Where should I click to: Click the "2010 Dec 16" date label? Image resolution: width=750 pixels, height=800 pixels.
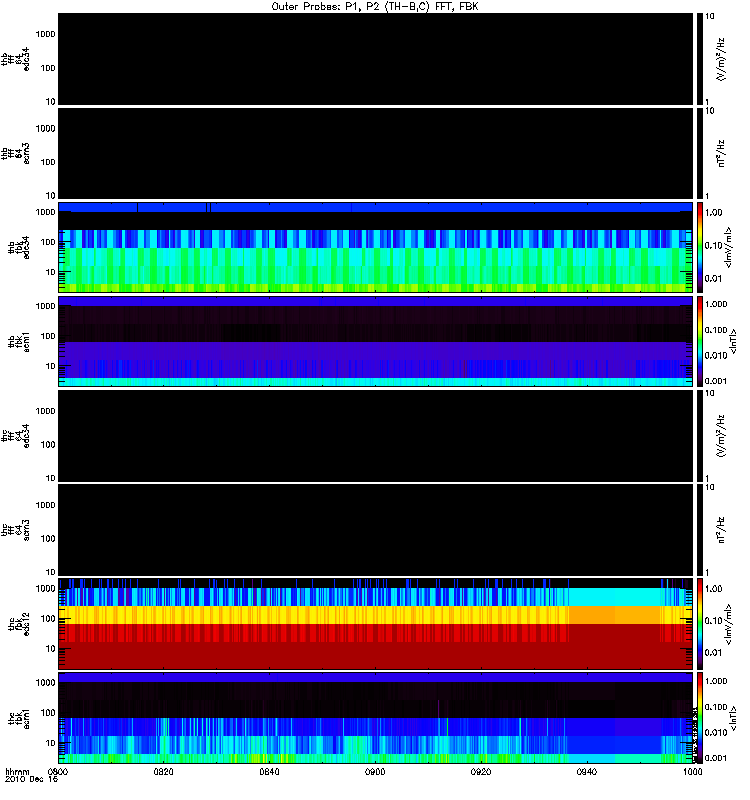click(x=31, y=779)
